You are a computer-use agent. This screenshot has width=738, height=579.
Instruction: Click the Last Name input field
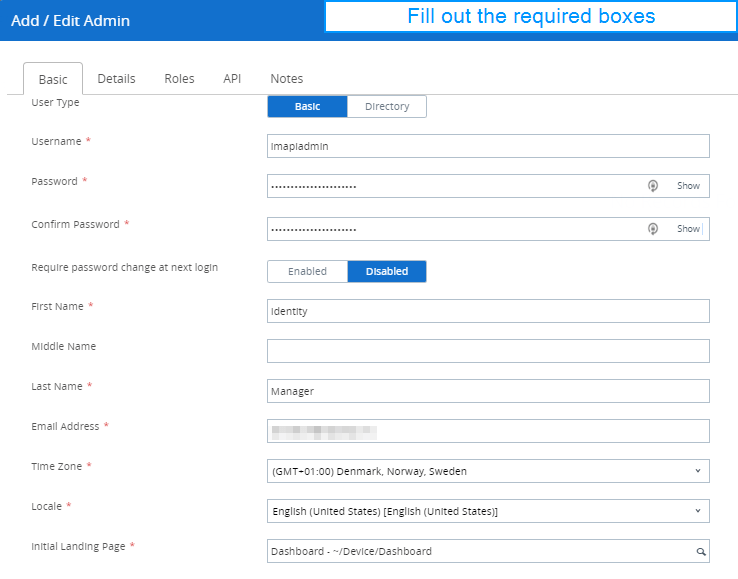click(488, 391)
